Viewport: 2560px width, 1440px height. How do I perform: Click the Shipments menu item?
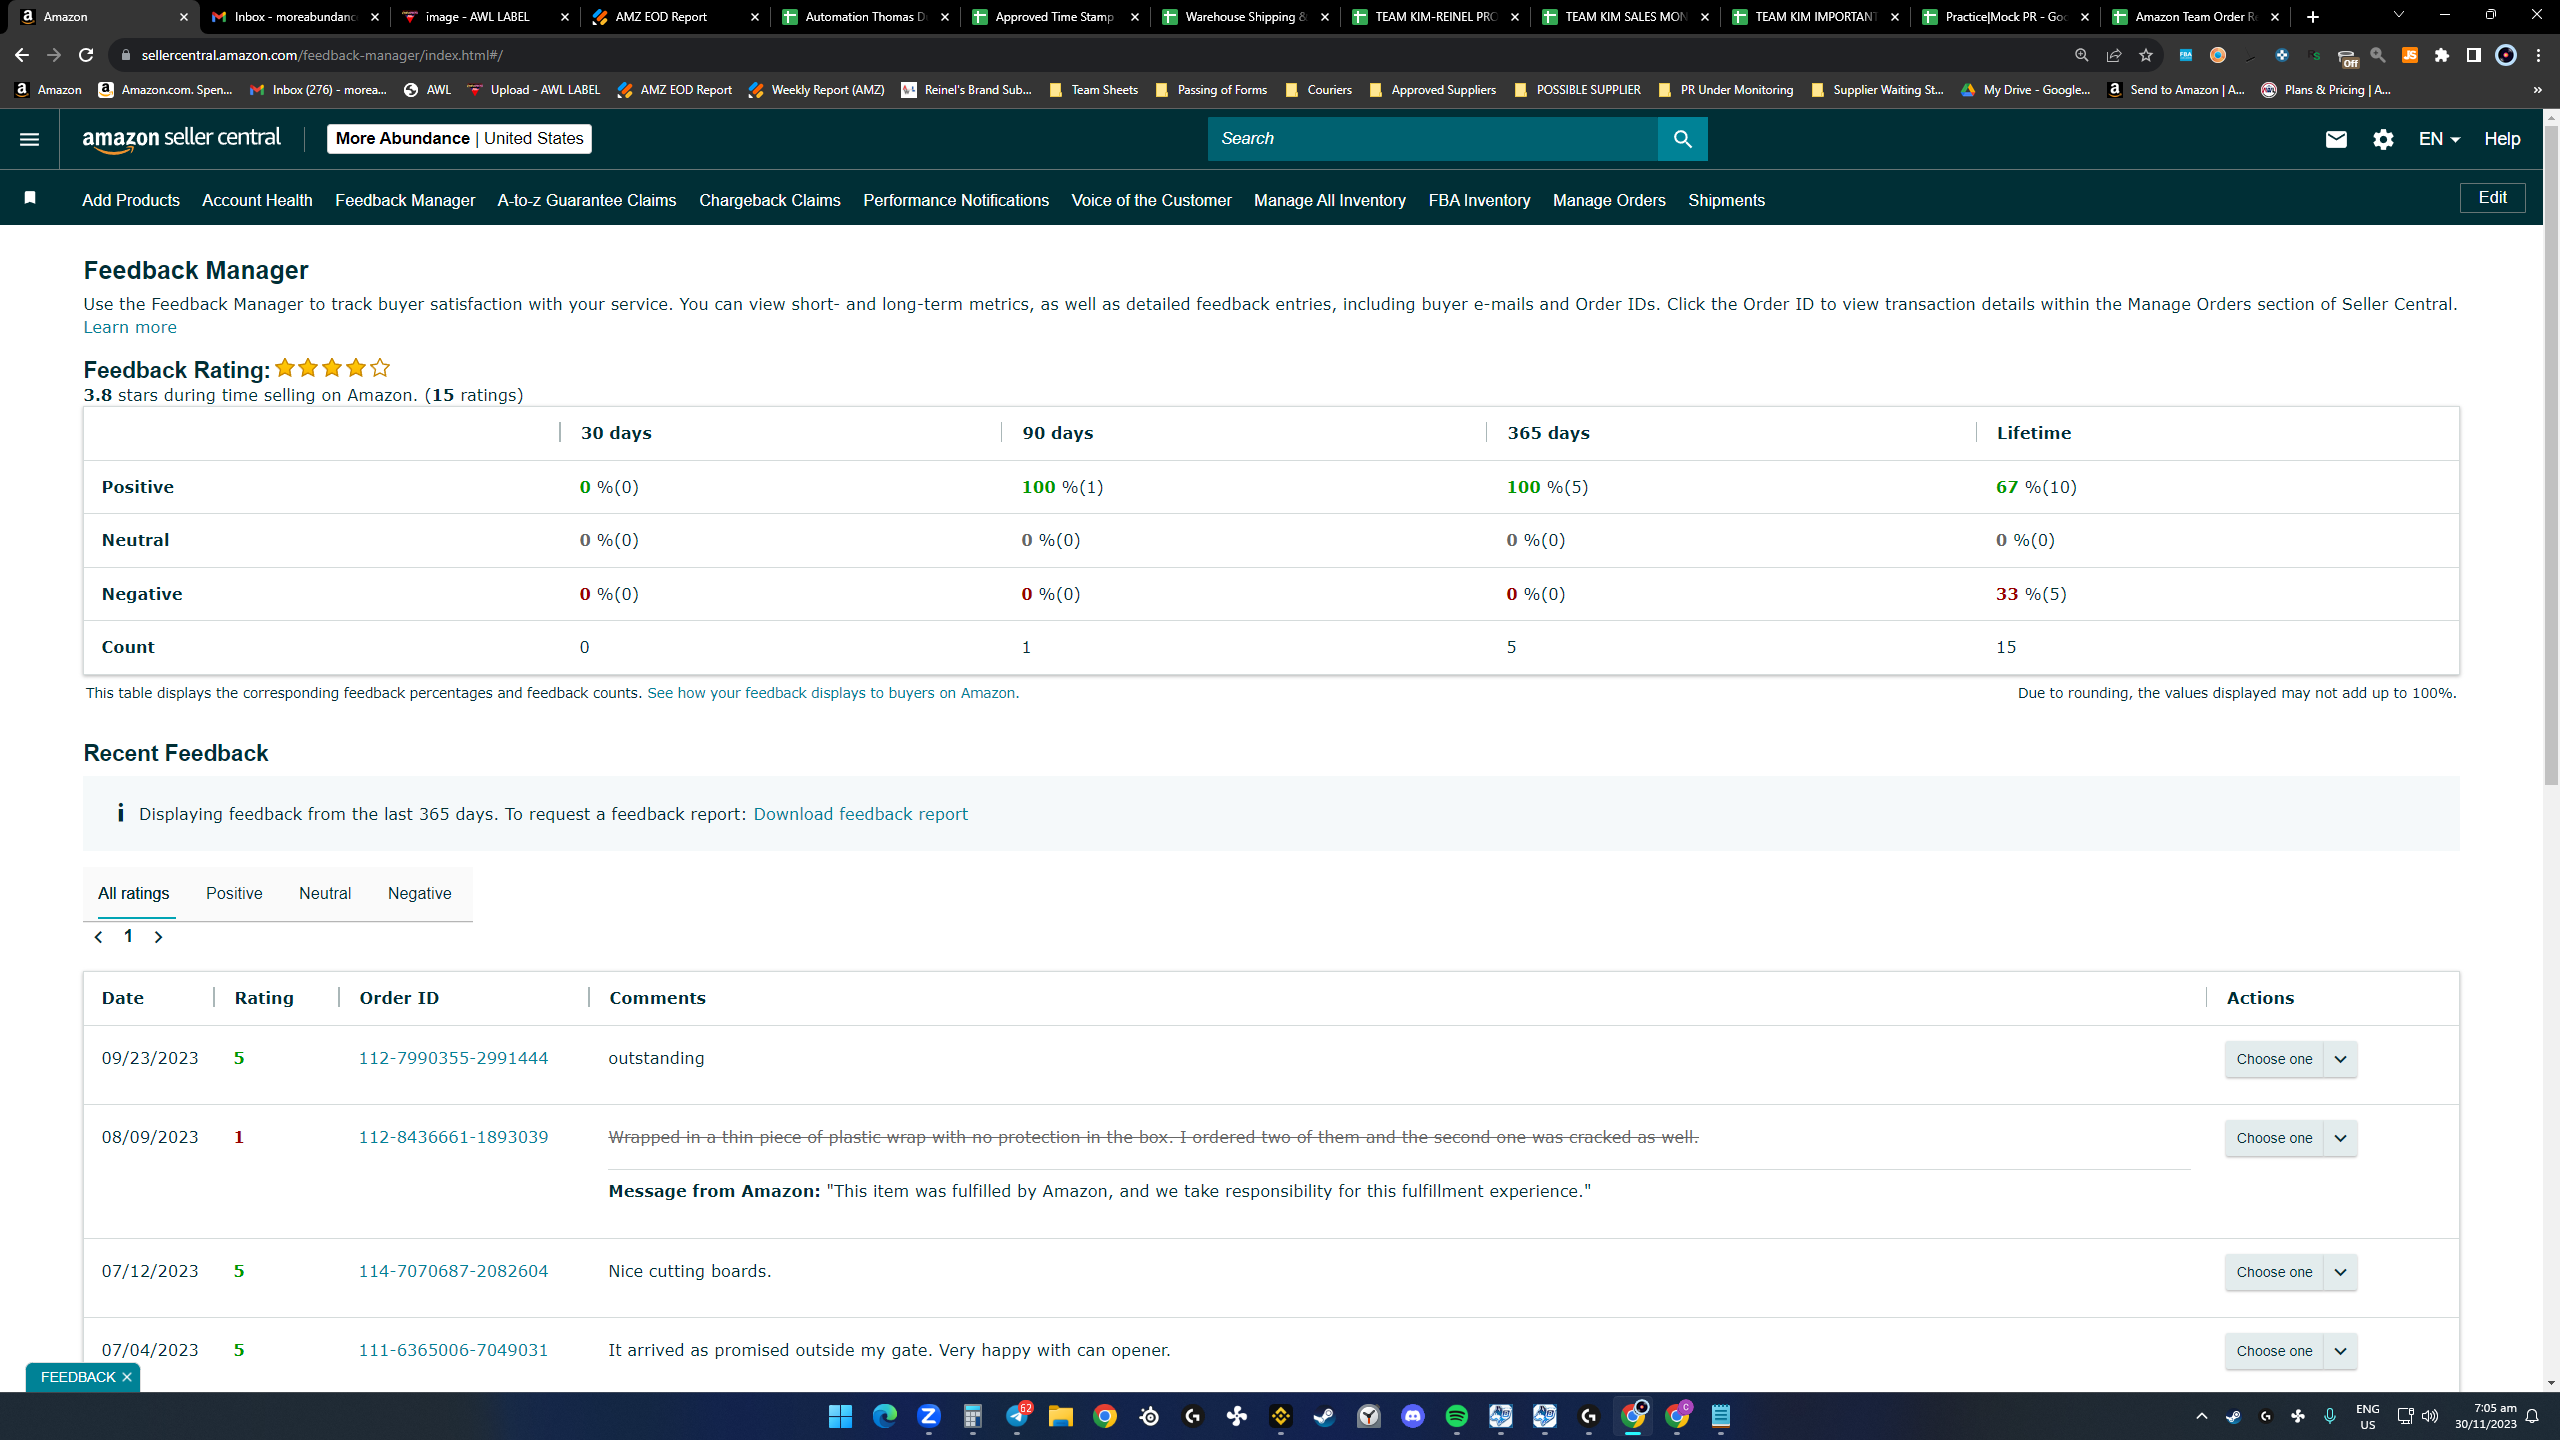pyautogui.click(x=1726, y=200)
